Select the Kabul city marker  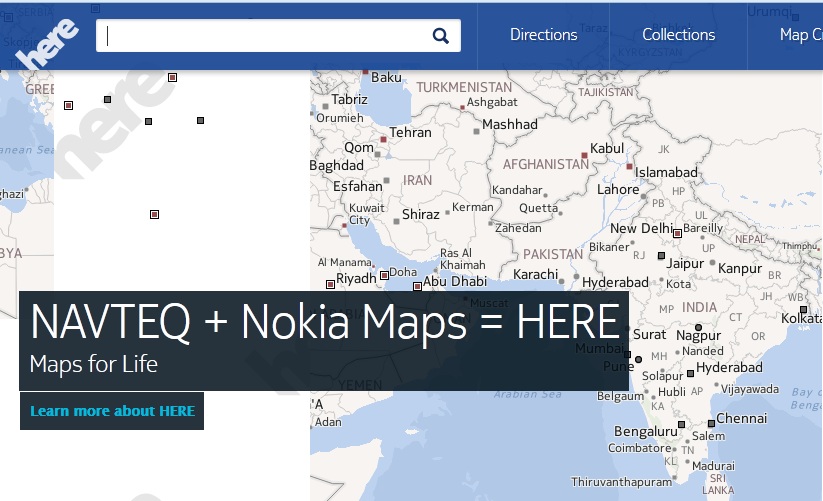[584, 156]
